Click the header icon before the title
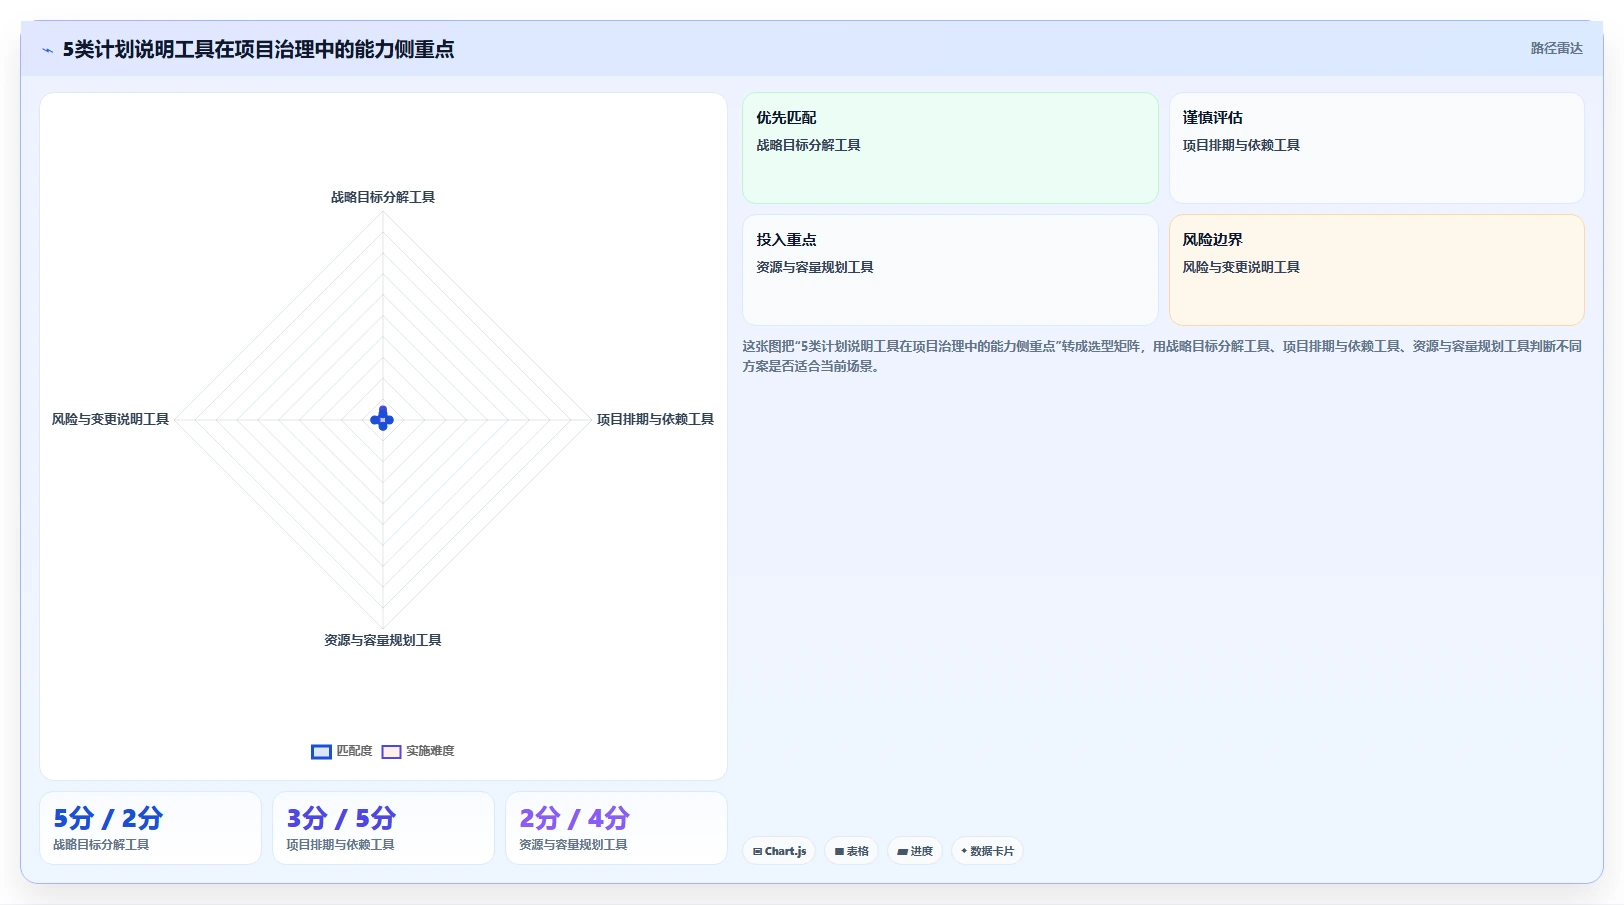1624x905 pixels. 47,50
